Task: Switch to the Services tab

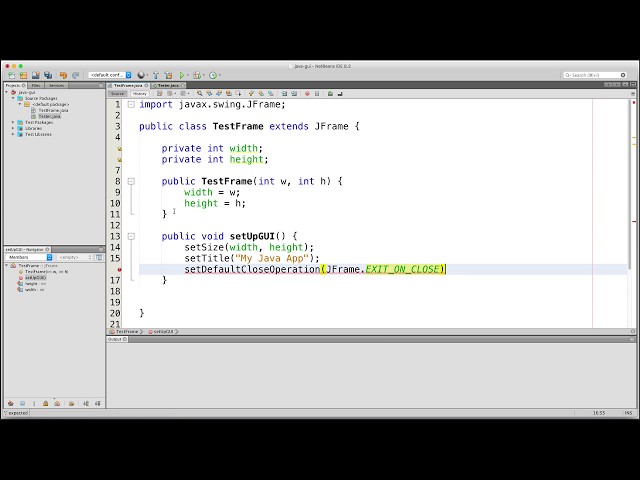Action: pyautogui.click(x=56, y=85)
